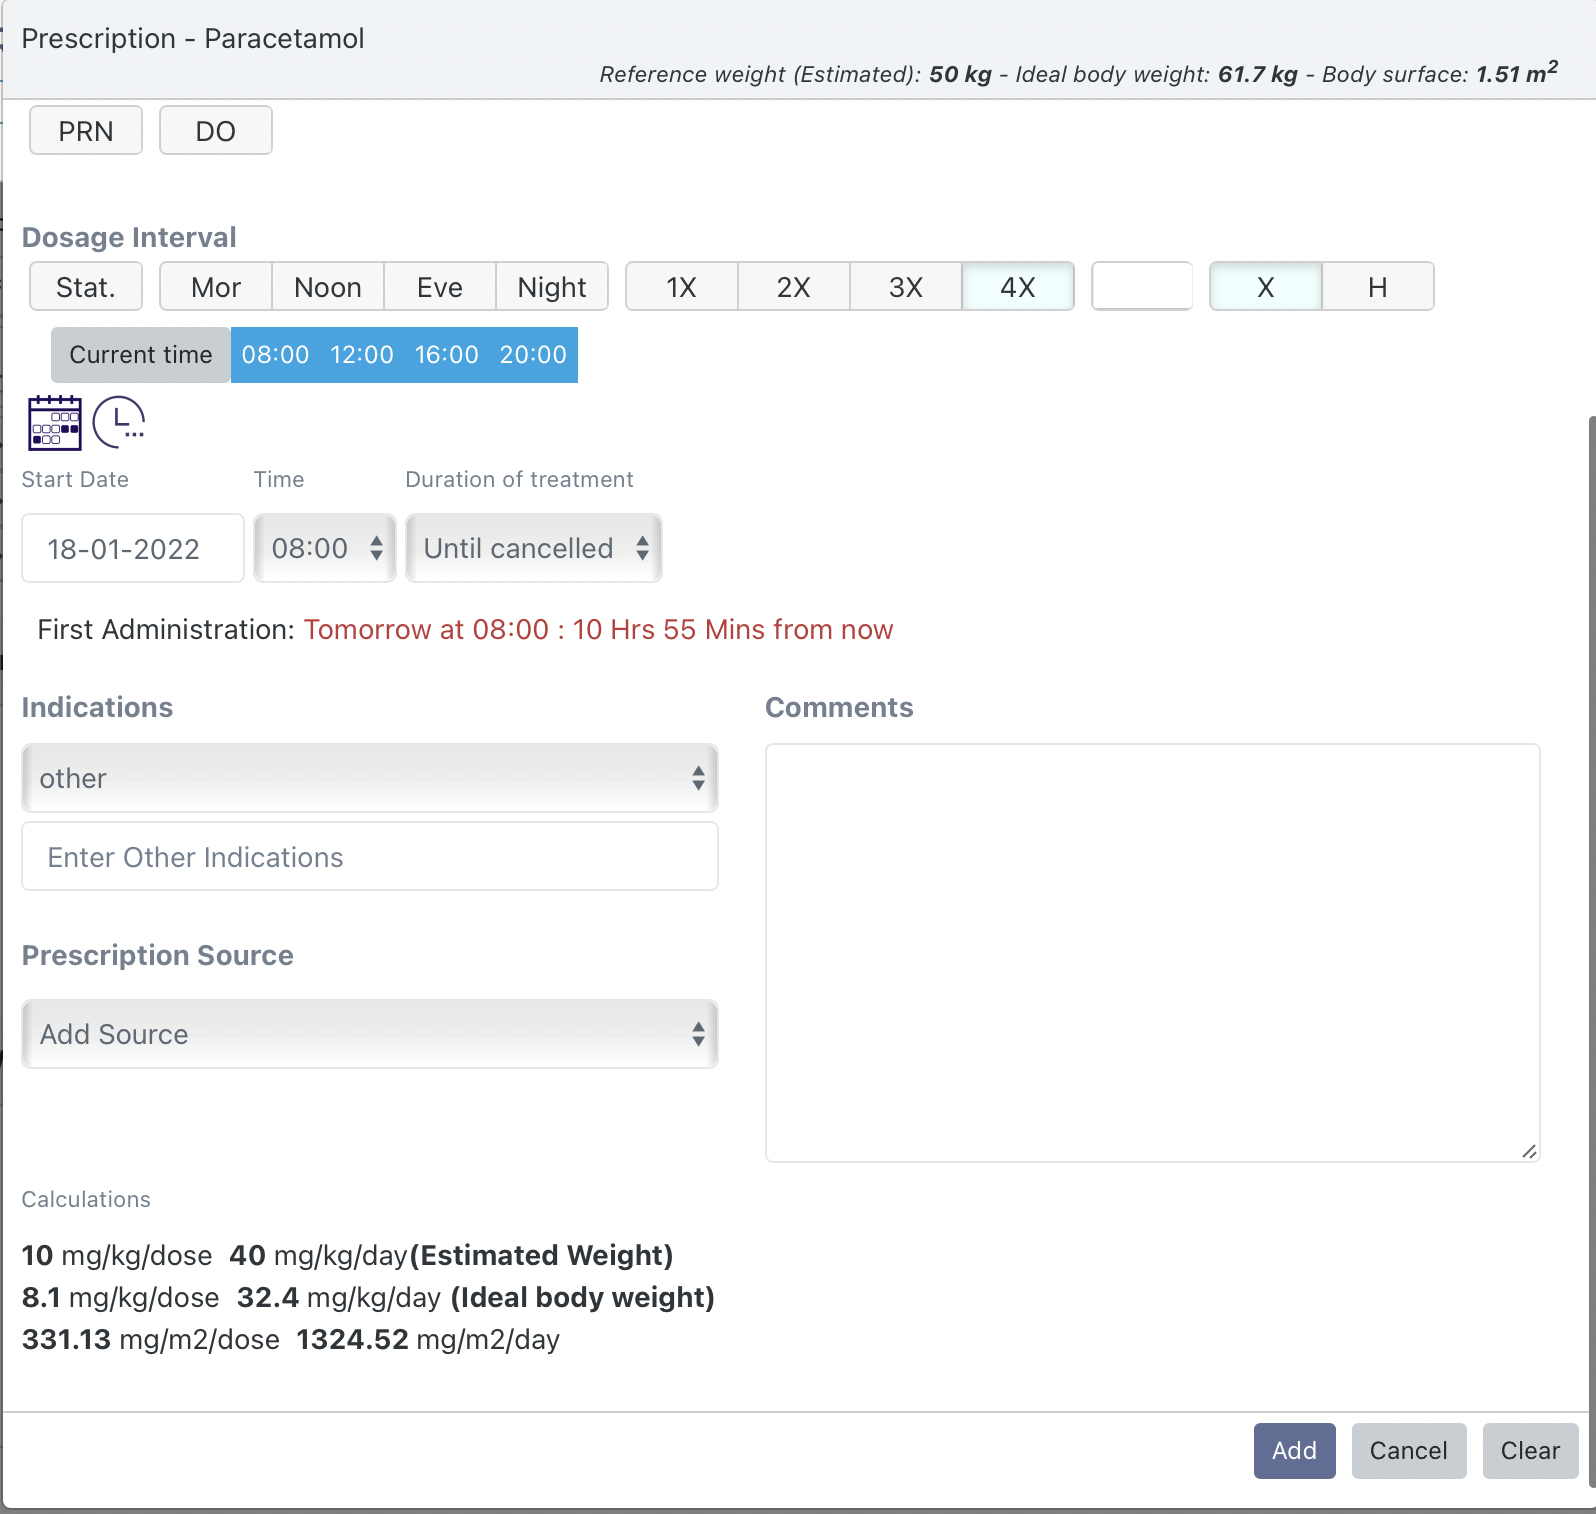The image size is (1596, 1514).
Task: Select the Stat. dosage interval
Action: (x=86, y=287)
